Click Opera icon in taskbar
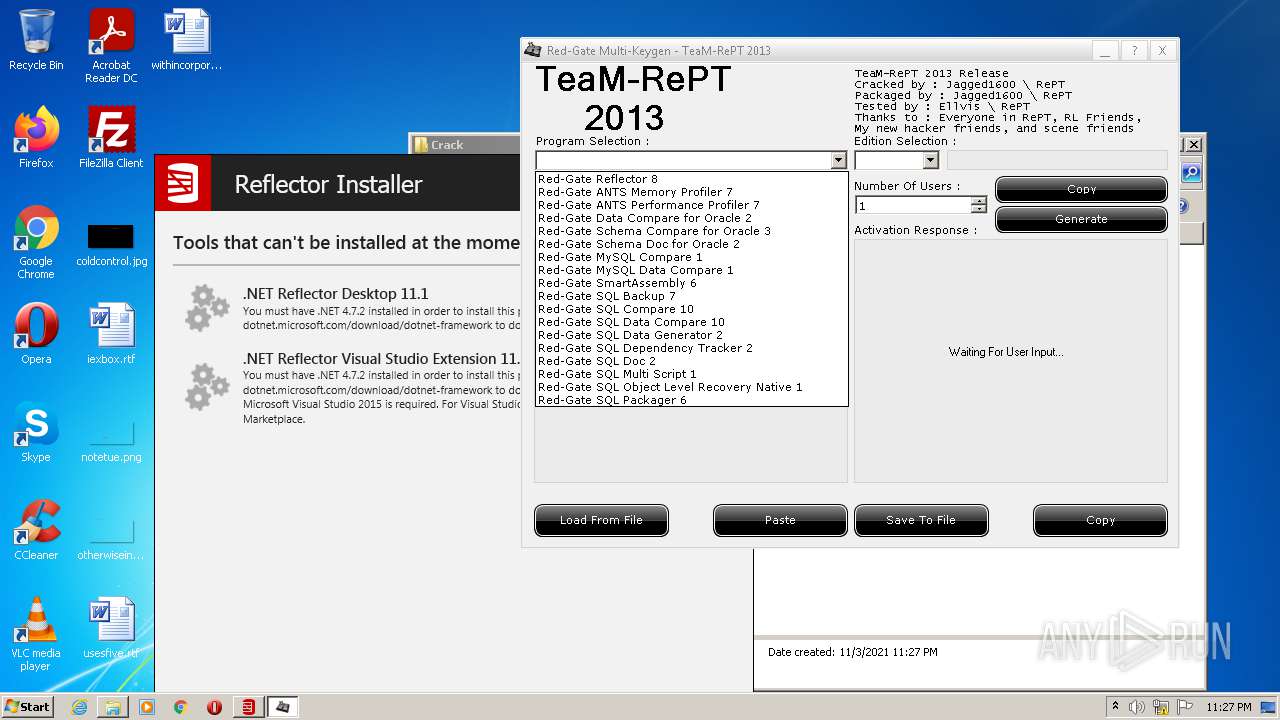 point(214,707)
